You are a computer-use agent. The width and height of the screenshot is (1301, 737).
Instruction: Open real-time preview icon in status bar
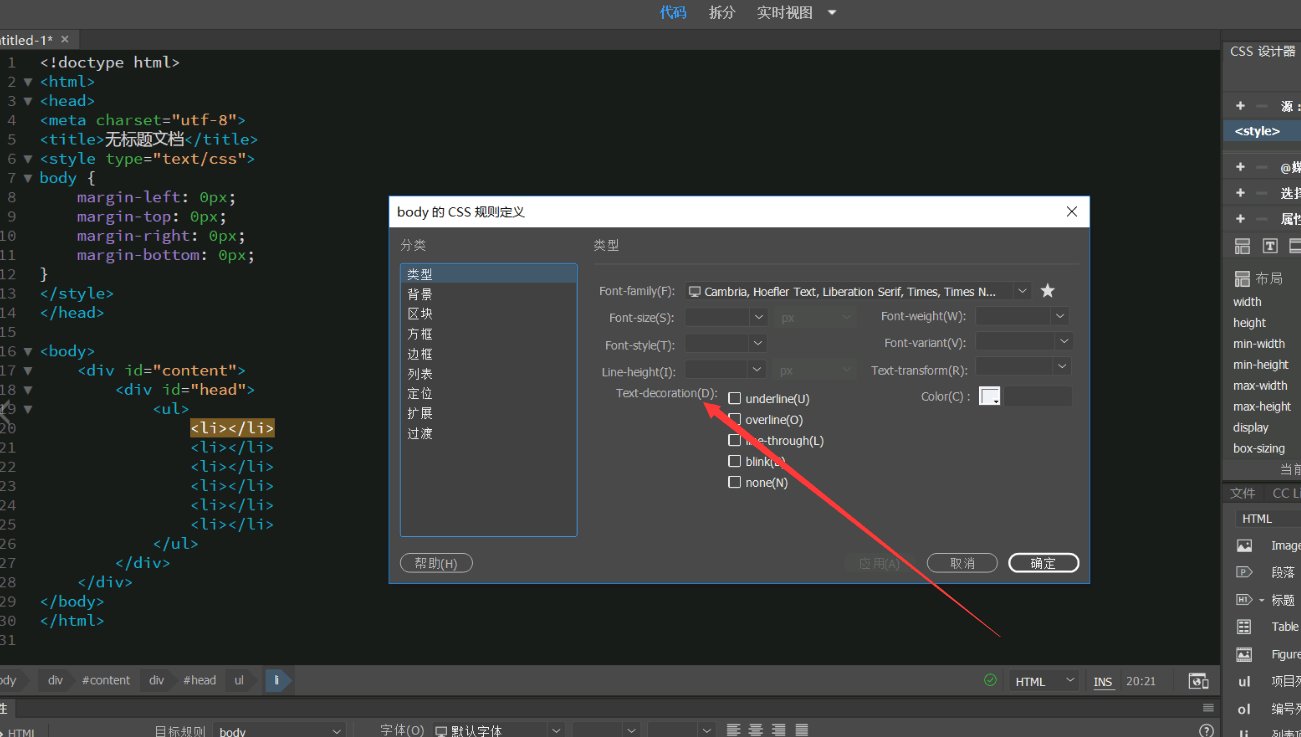pos(1198,681)
